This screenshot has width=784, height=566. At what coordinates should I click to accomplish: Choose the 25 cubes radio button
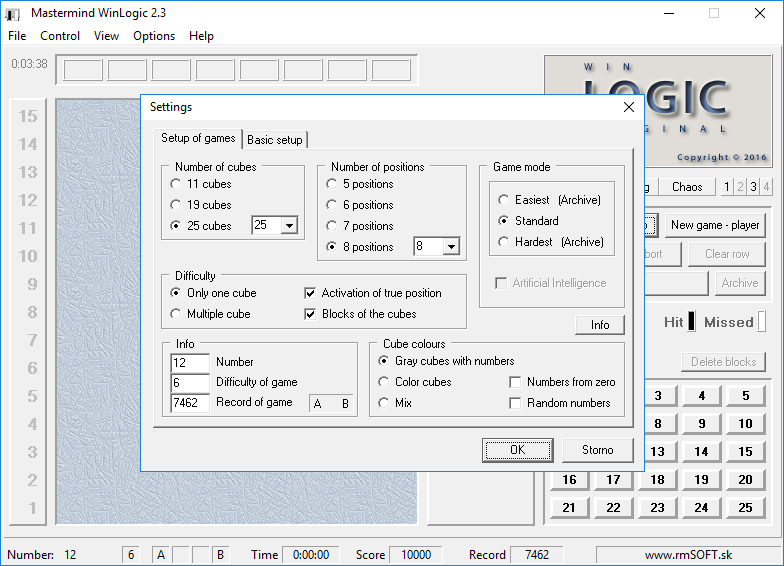click(176, 226)
